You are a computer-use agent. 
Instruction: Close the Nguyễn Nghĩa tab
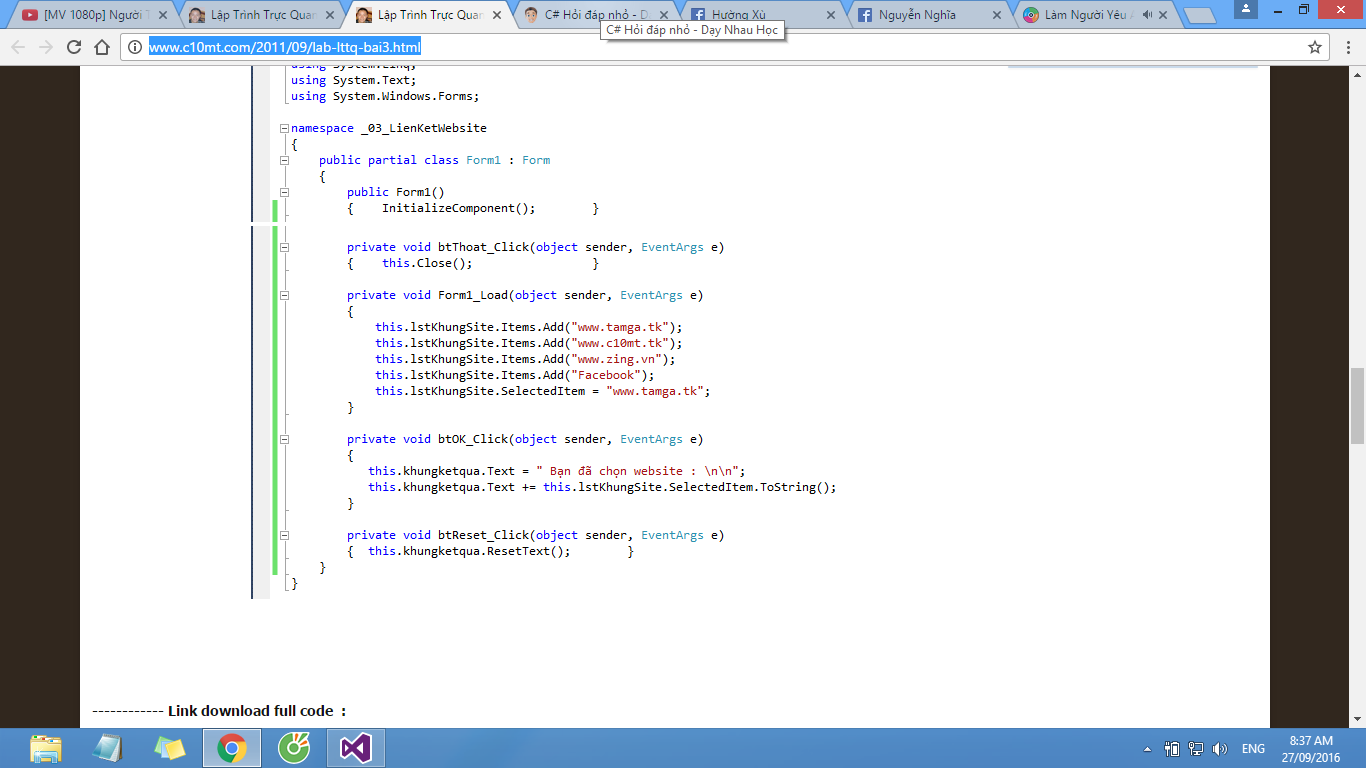[x=996, y=15]
